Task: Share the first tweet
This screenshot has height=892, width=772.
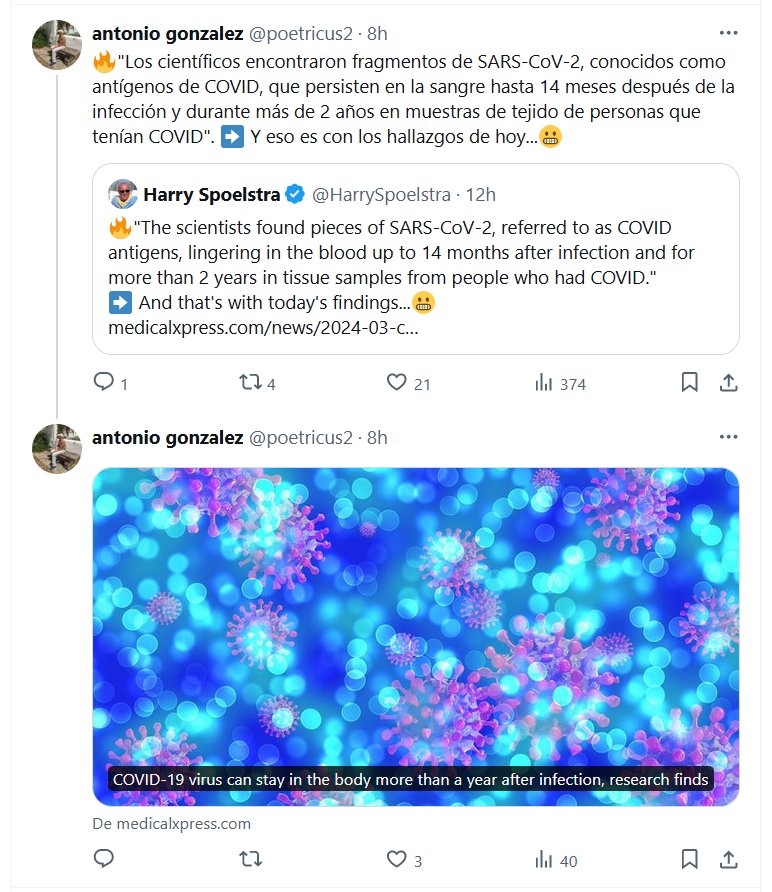Action: (x=729, y=382)
